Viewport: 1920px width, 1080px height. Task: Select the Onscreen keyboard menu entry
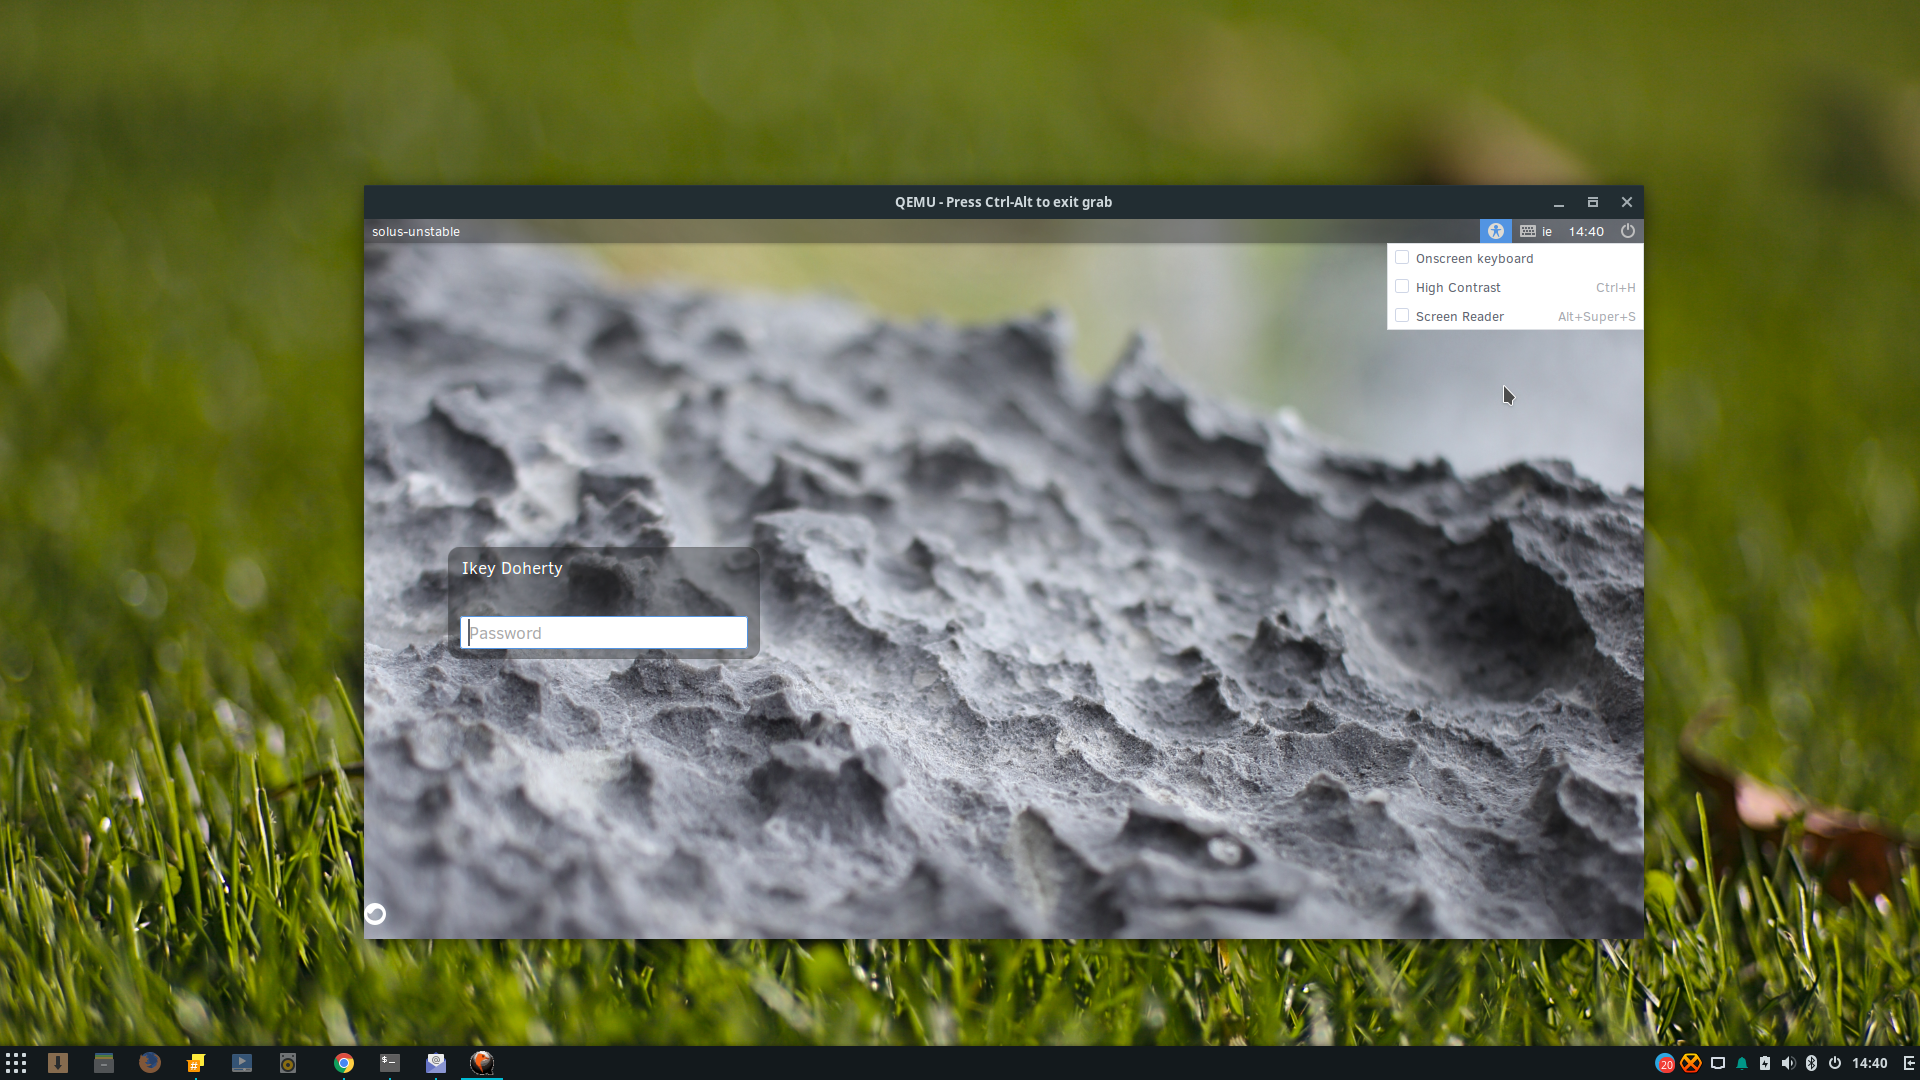pos(1515,258)
